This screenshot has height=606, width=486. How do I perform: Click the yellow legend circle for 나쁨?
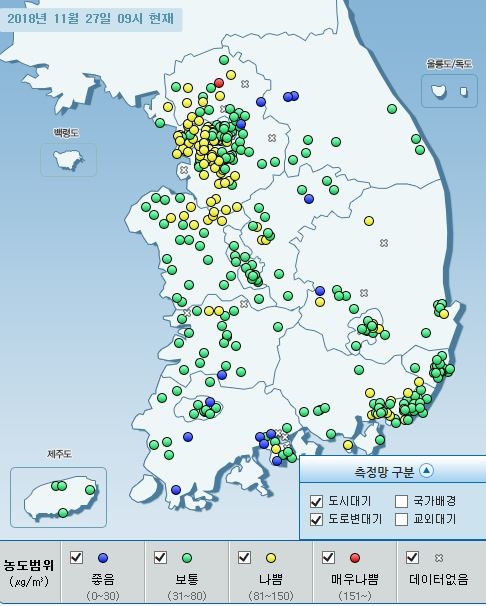[x=271, y=558]
